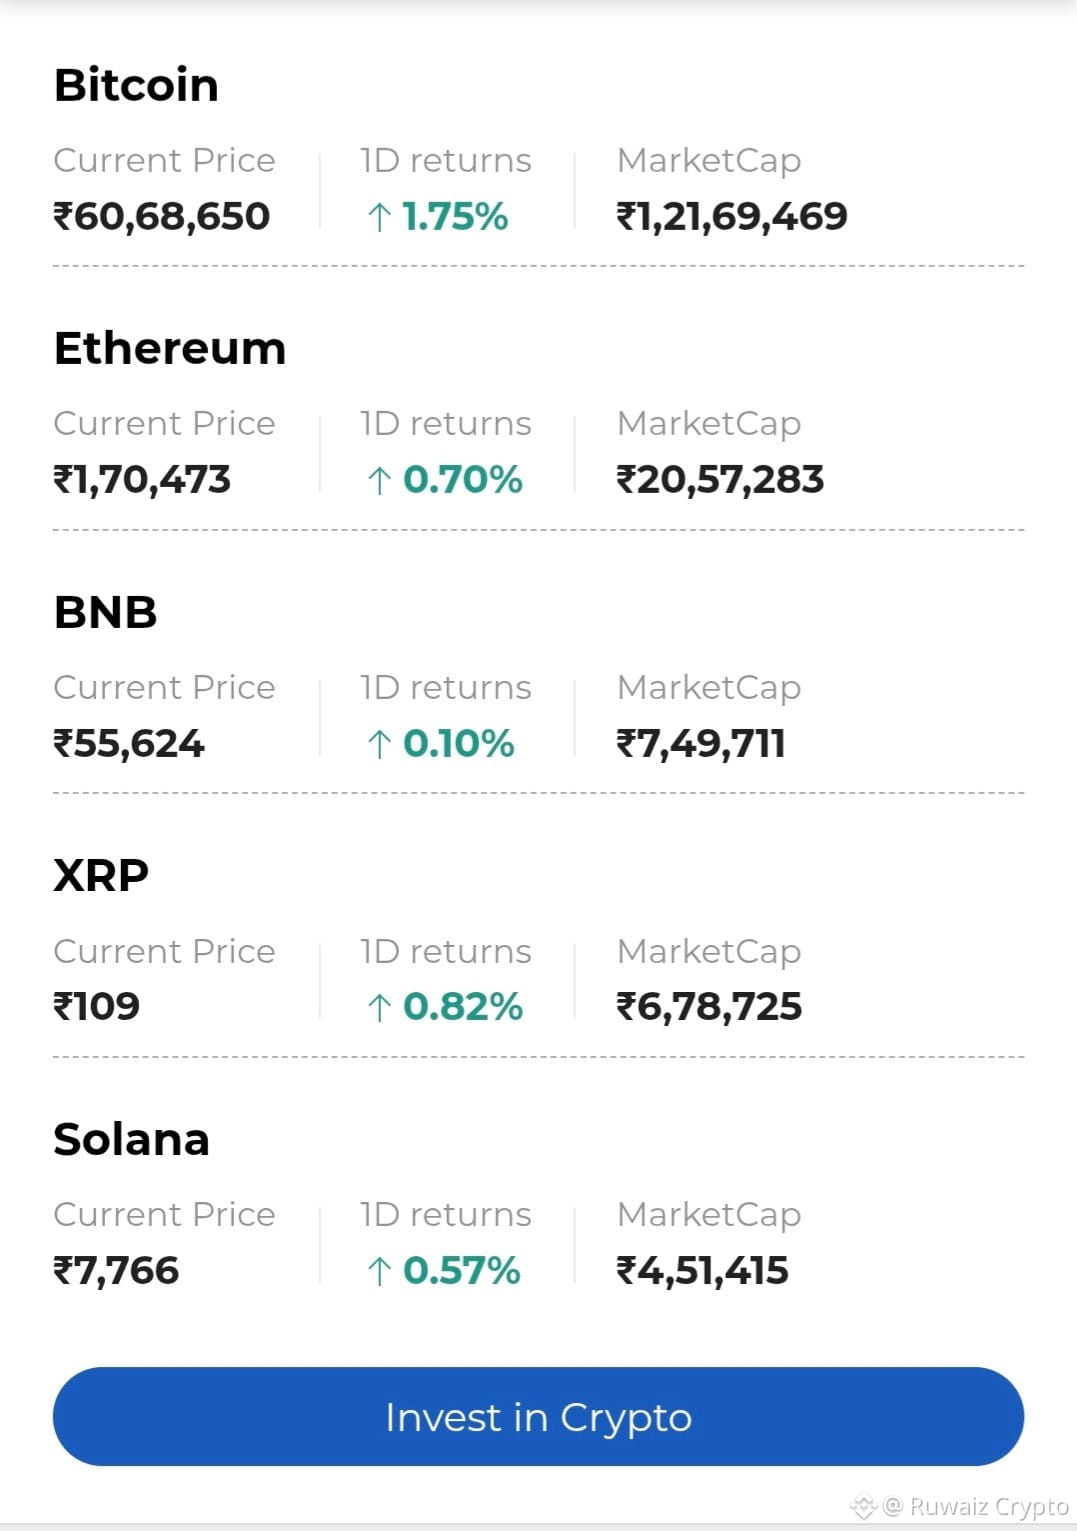Select the XRP heading
The width and height of the screenshot is (1077, 1531).
(x=101, y=876)
